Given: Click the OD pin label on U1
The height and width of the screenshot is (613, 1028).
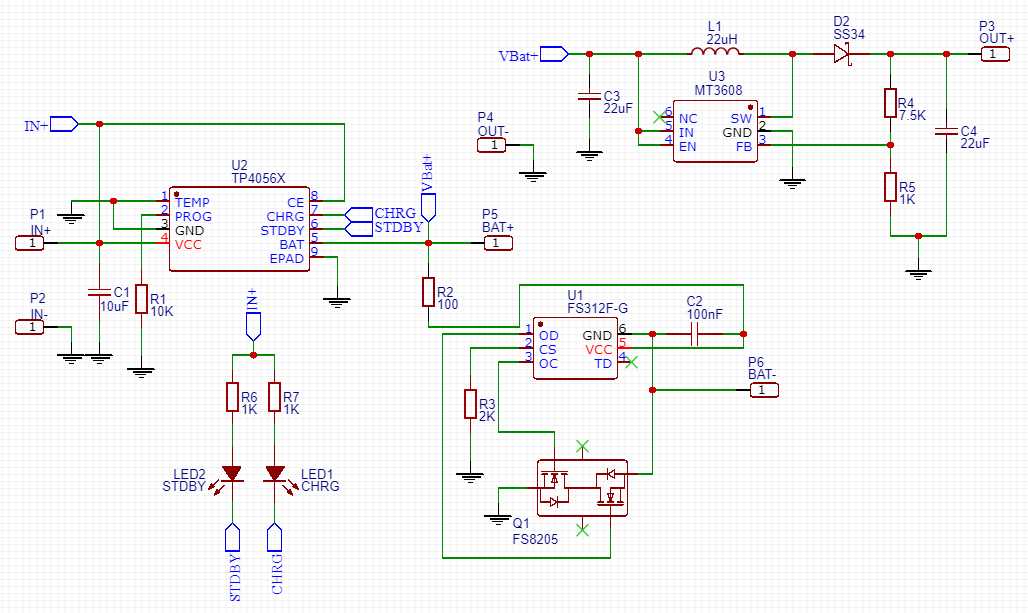Looking at the screenshot, I should tap(549, 336).
